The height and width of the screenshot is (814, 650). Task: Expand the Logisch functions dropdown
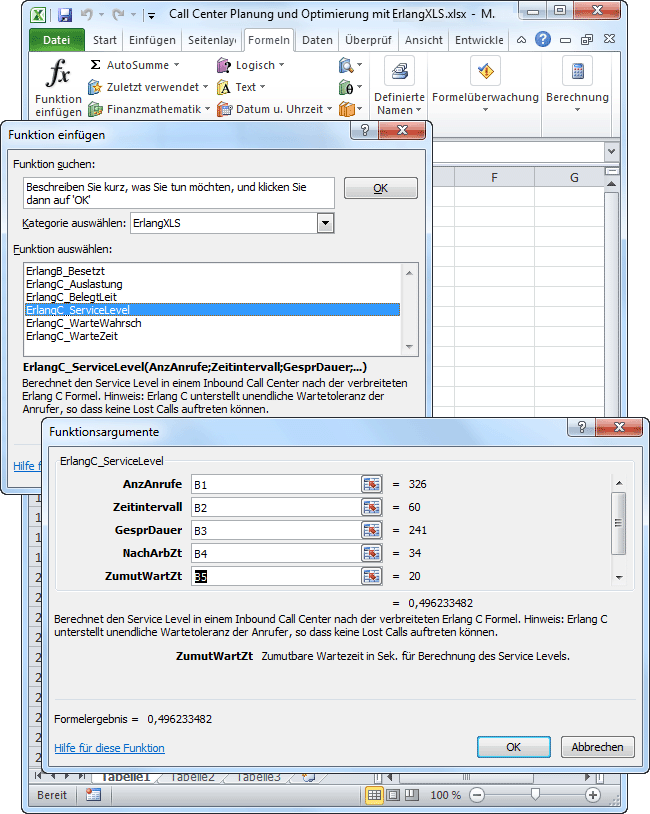[x=258, y=65]
